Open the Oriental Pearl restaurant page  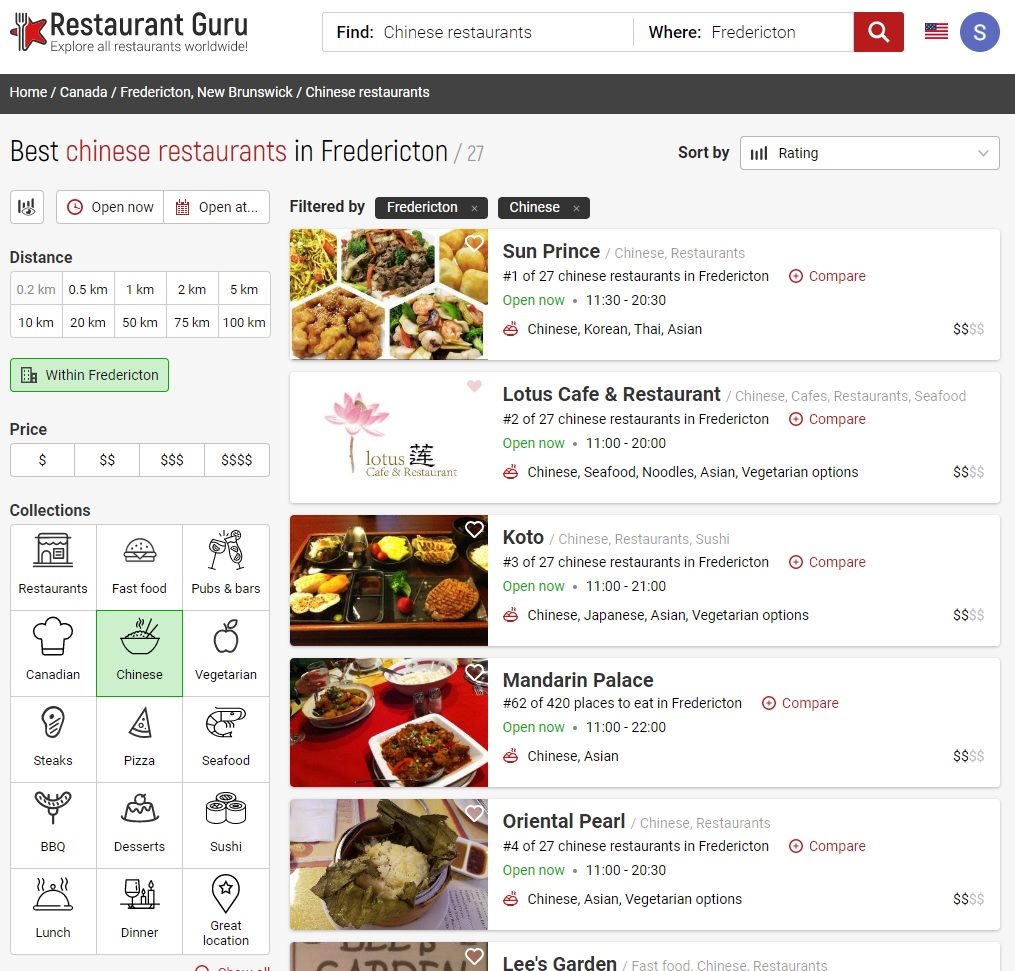[564, 821]
